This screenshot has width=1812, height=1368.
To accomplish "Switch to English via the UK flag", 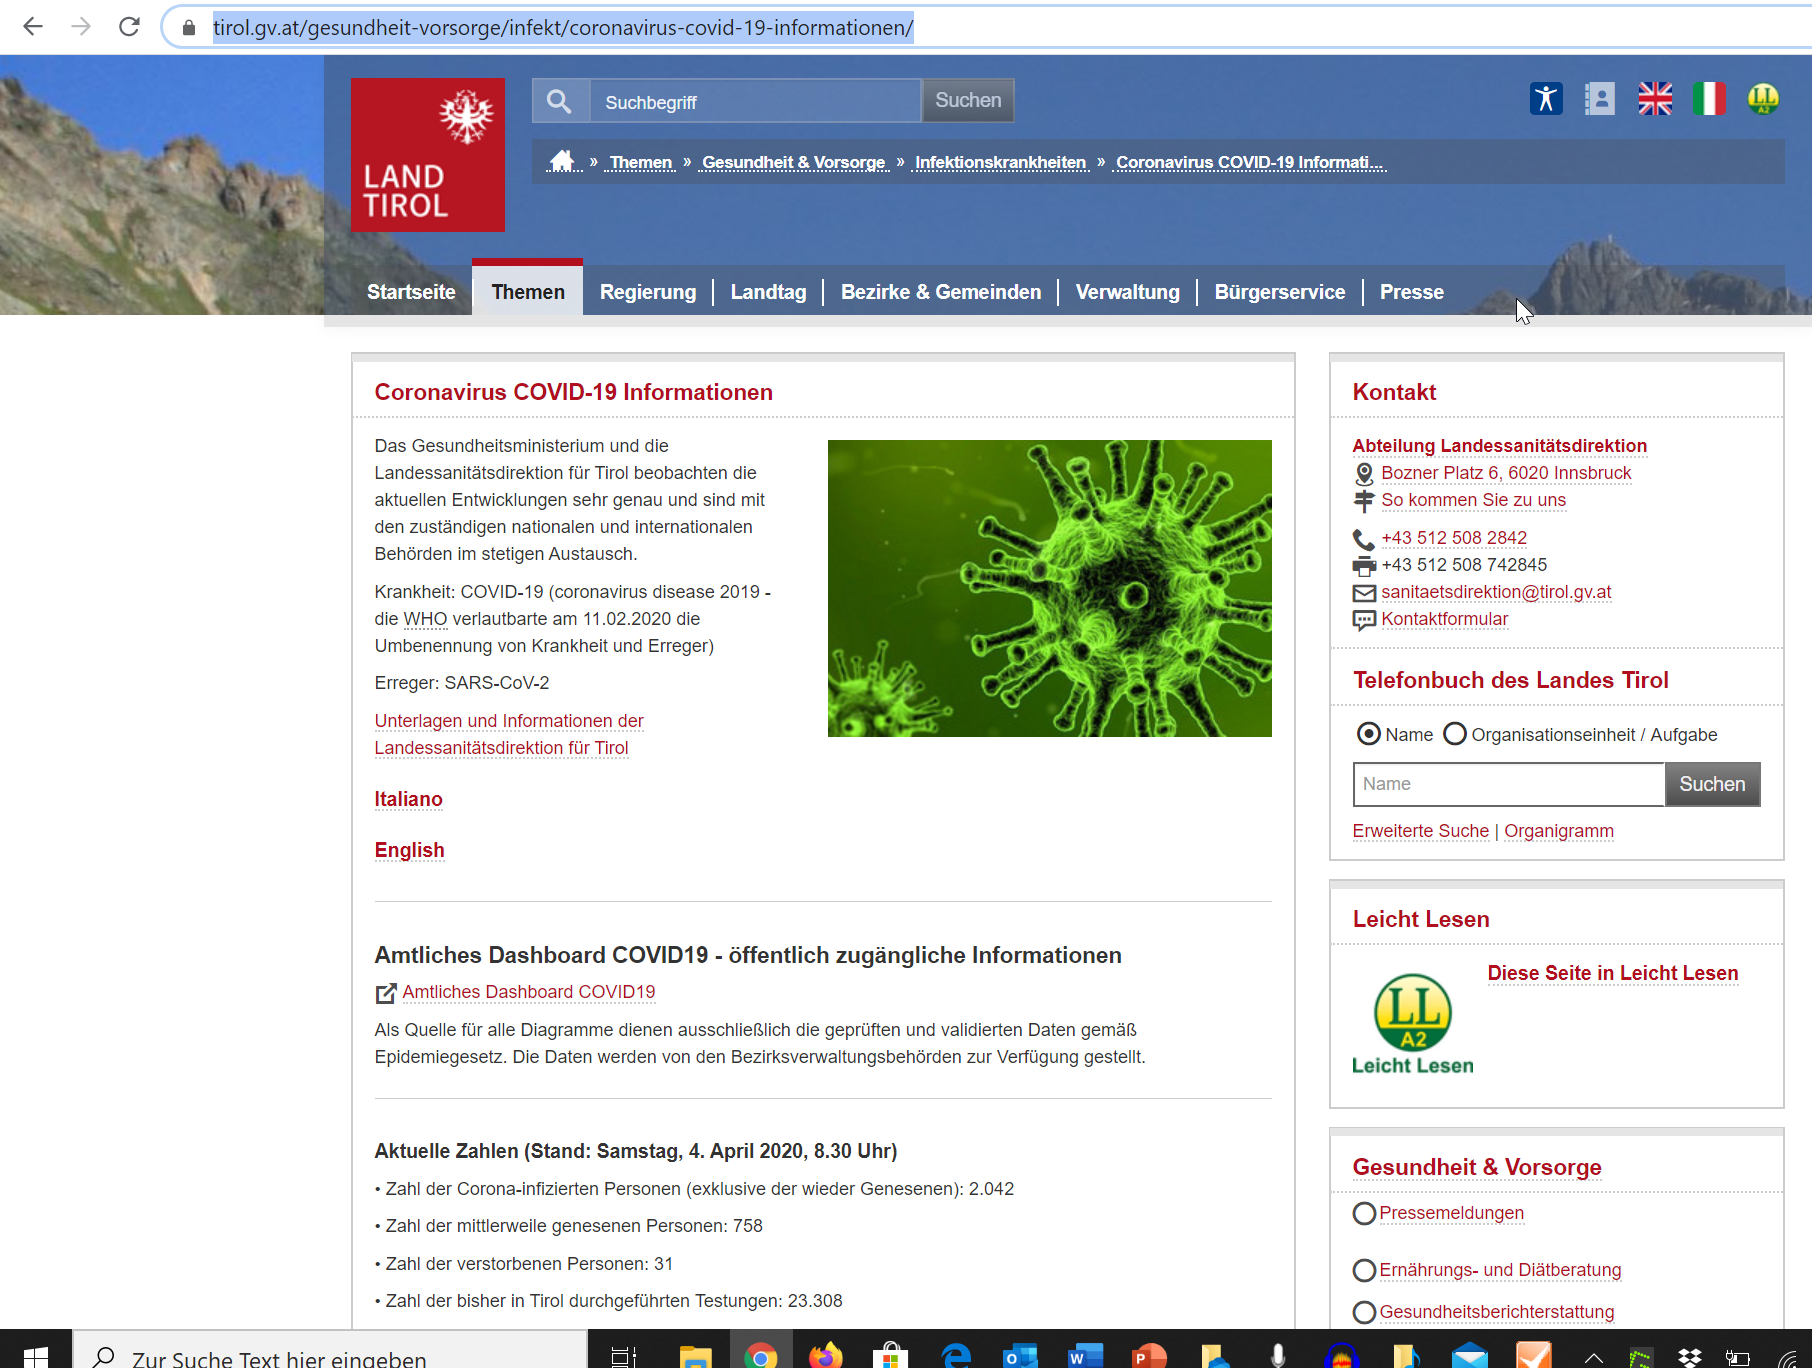I will click(x=1655, y=98).
